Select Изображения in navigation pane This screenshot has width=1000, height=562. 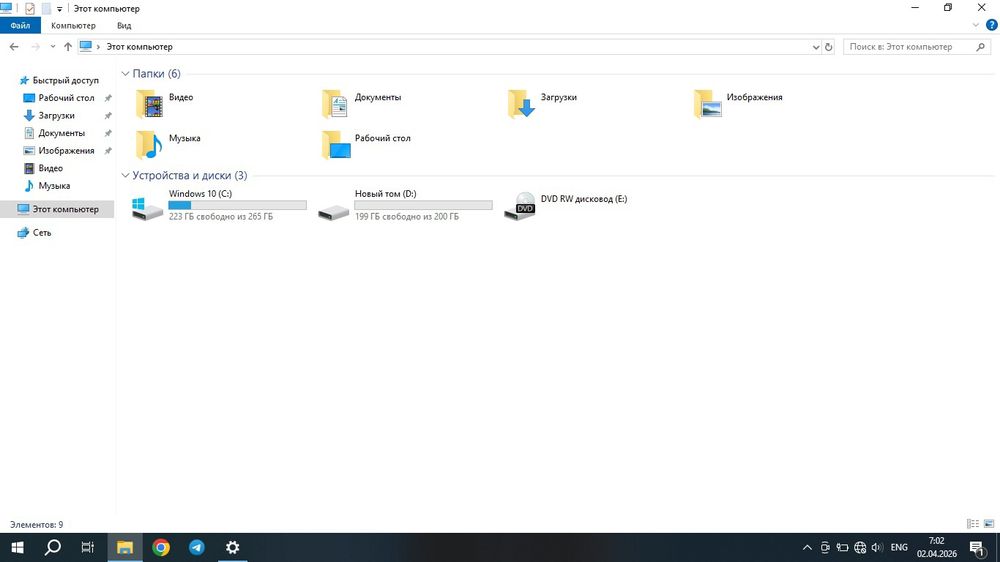pos(66,151)
